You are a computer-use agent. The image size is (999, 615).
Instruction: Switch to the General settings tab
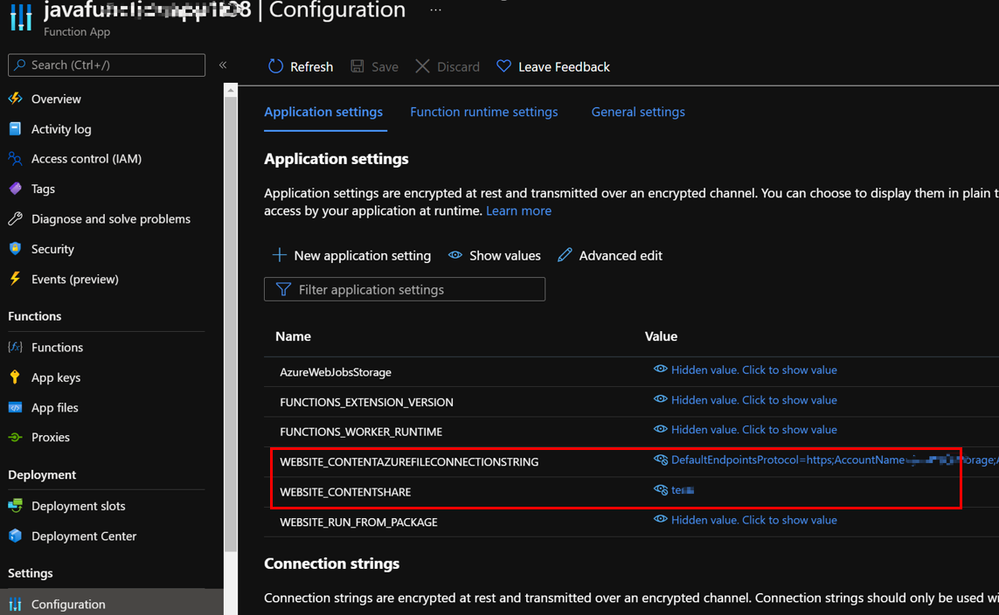(x=638, y=112)
